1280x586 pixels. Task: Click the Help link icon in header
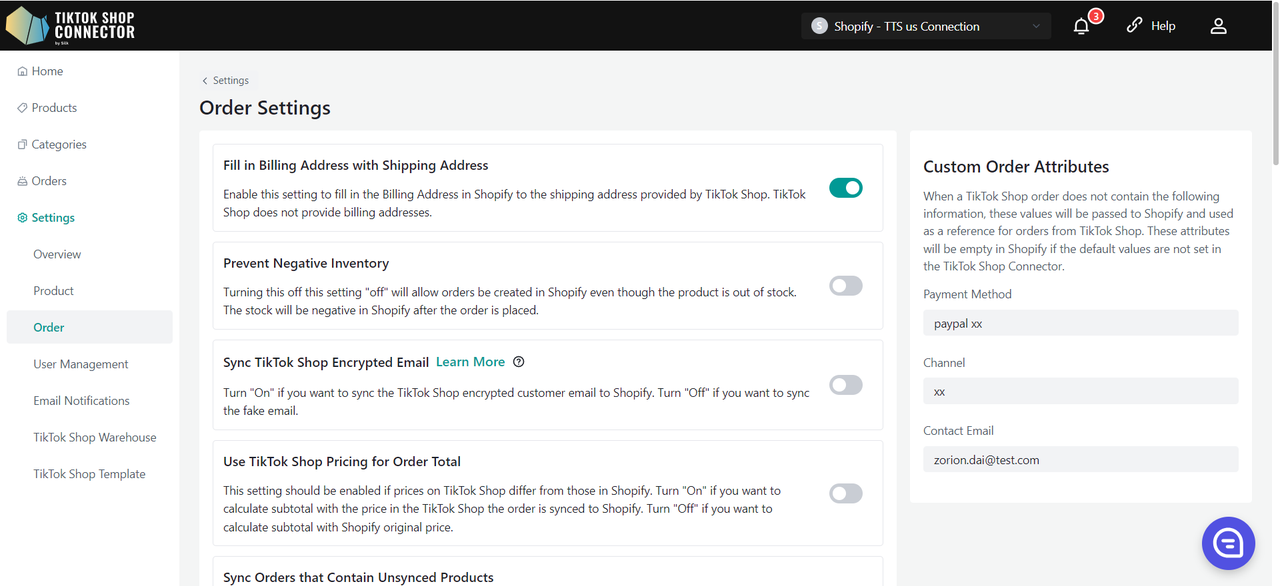(x=1134, y=26)
